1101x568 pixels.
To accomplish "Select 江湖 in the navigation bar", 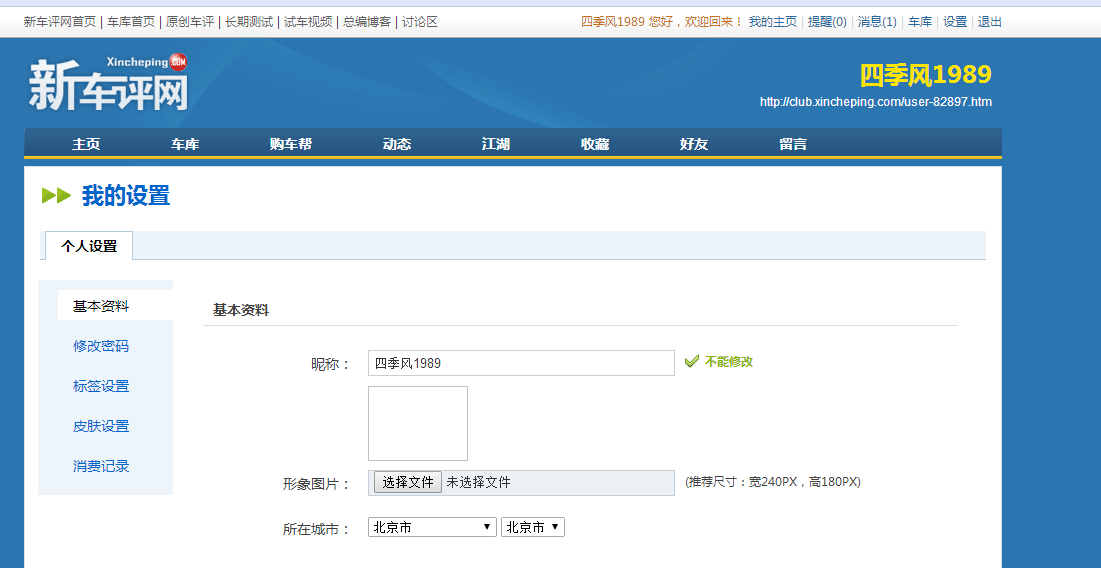I will point(496,145).
